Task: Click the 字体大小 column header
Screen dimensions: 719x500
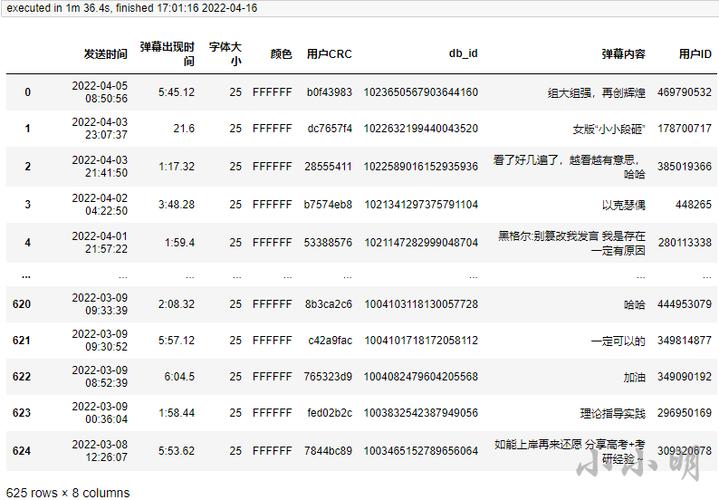Action: (x=225, y=54)
